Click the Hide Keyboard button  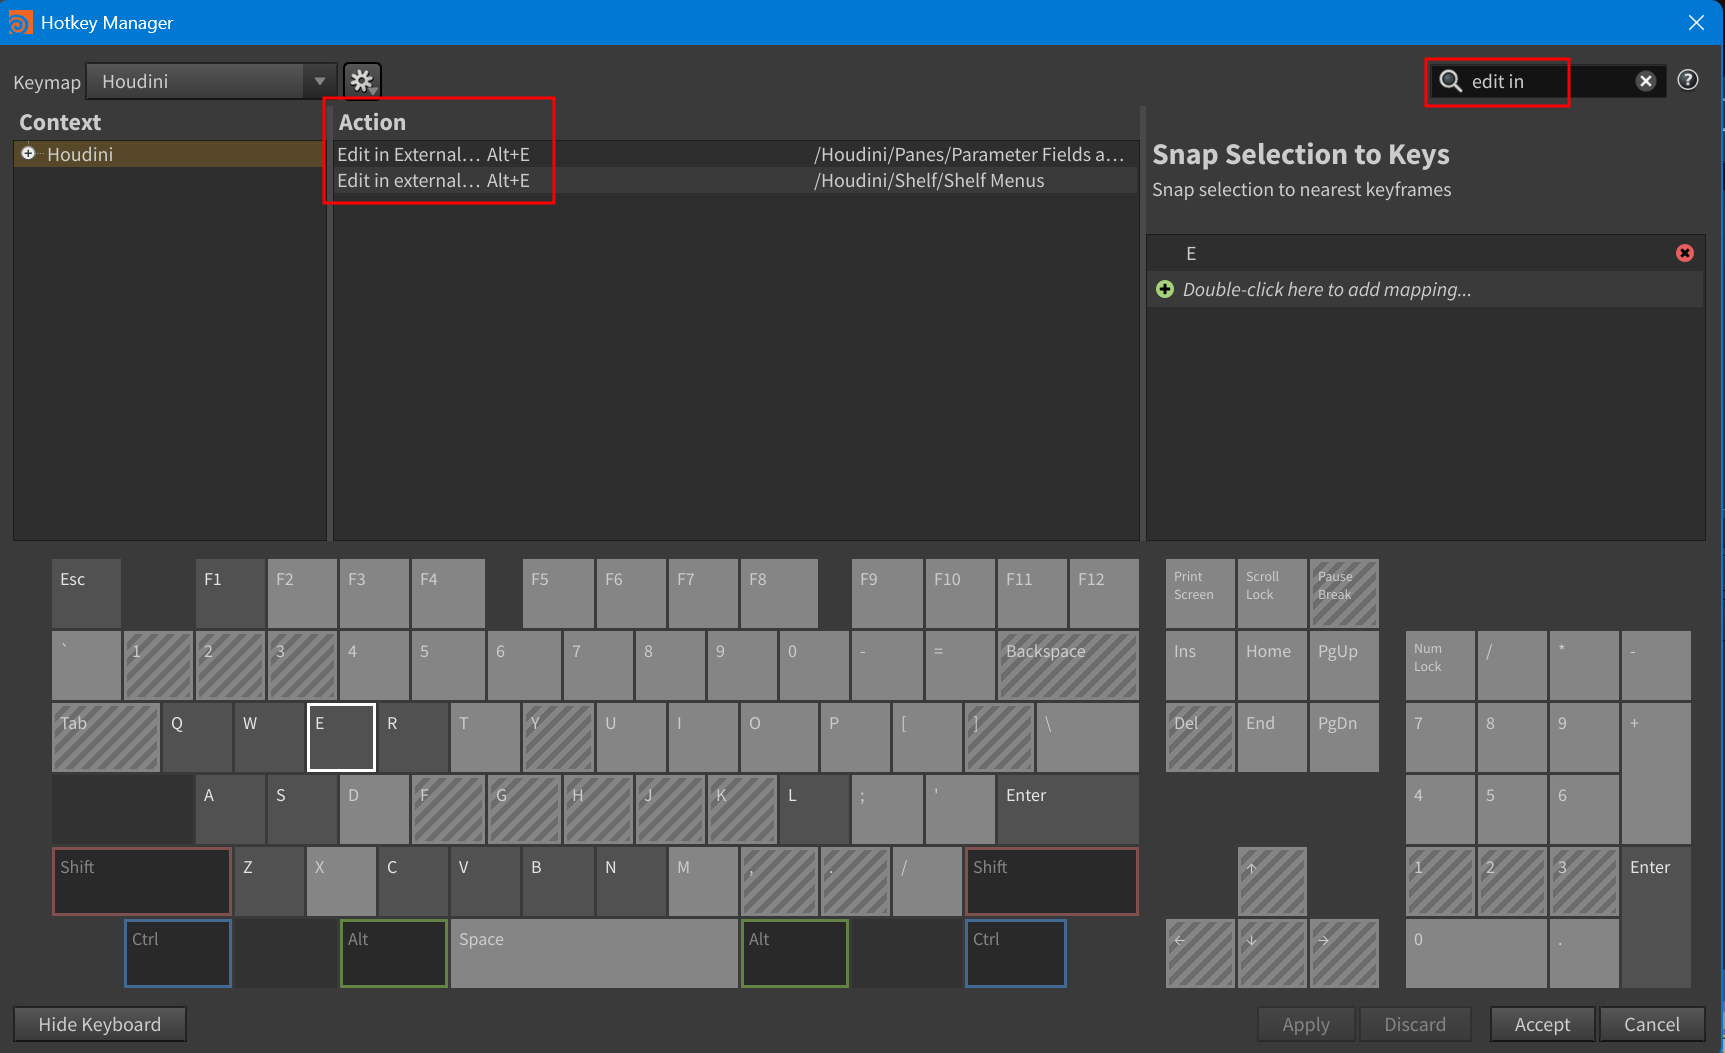tap(100, 1024)
